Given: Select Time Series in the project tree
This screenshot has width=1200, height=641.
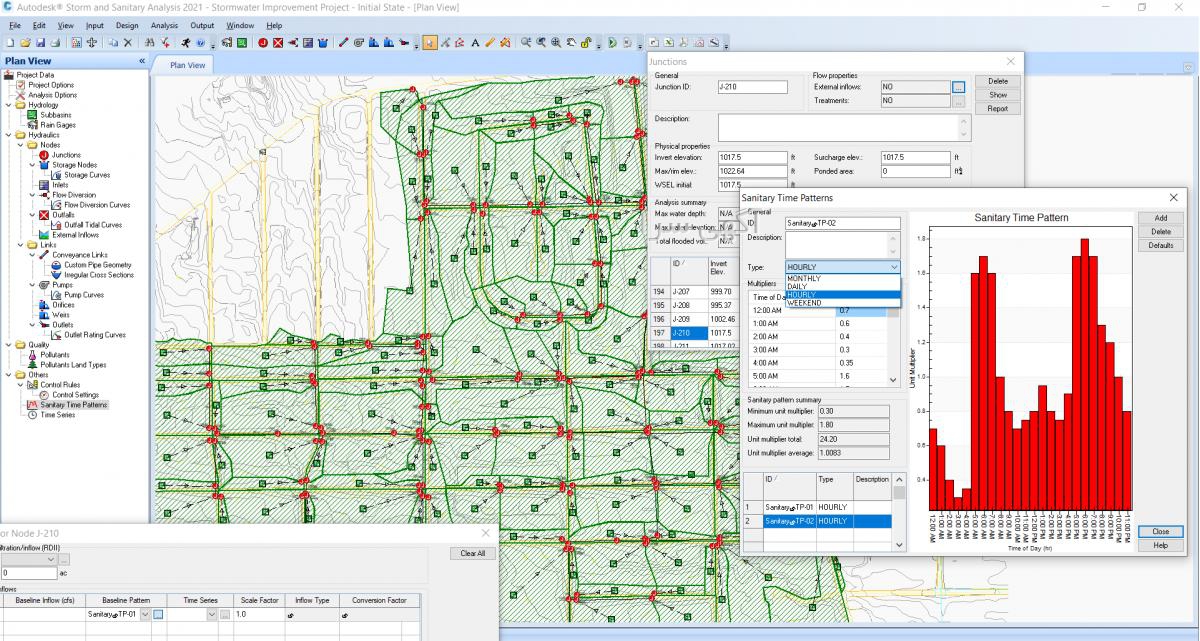Looking at the screenshot, I should pos(57,415).
